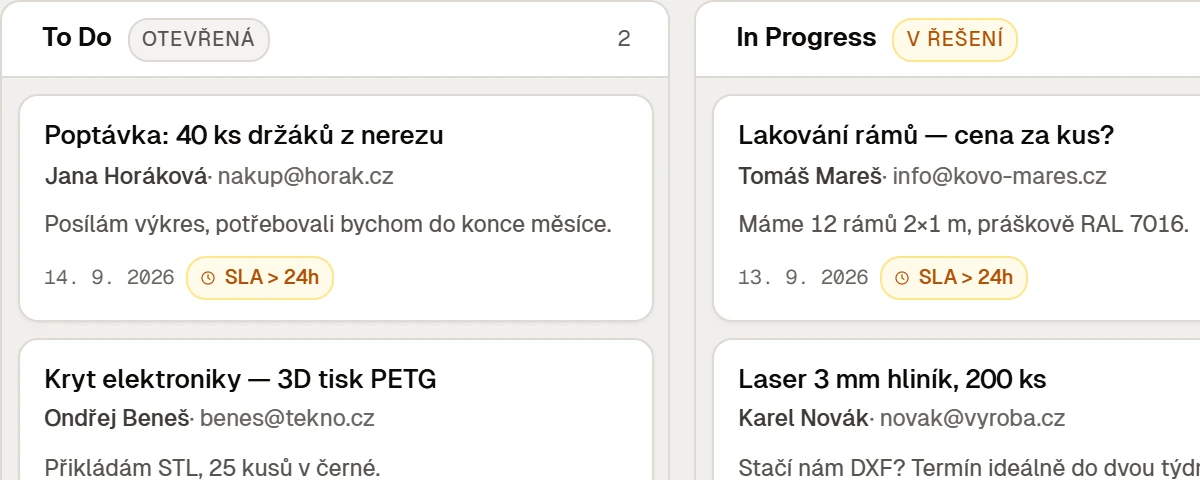1200x480 pixels.
Task: Click the clock icon in Lakování rámů SLA badge
Action: 902,278
